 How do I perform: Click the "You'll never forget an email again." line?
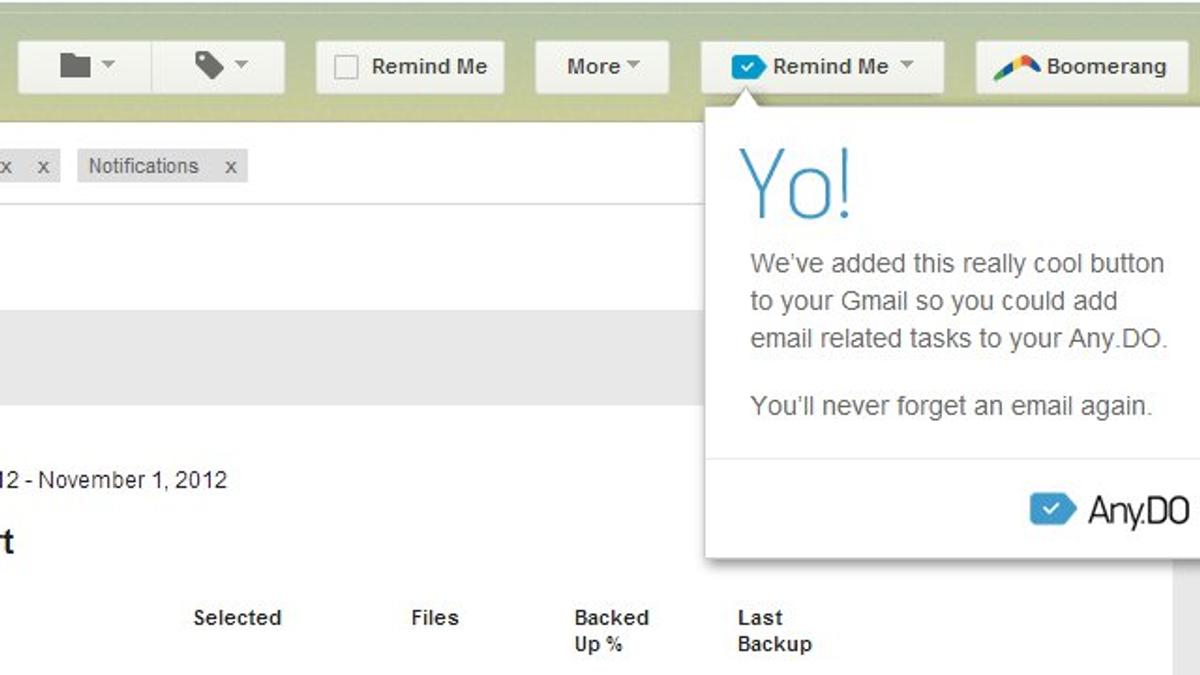pyautogui.click(x=951, y=406)
